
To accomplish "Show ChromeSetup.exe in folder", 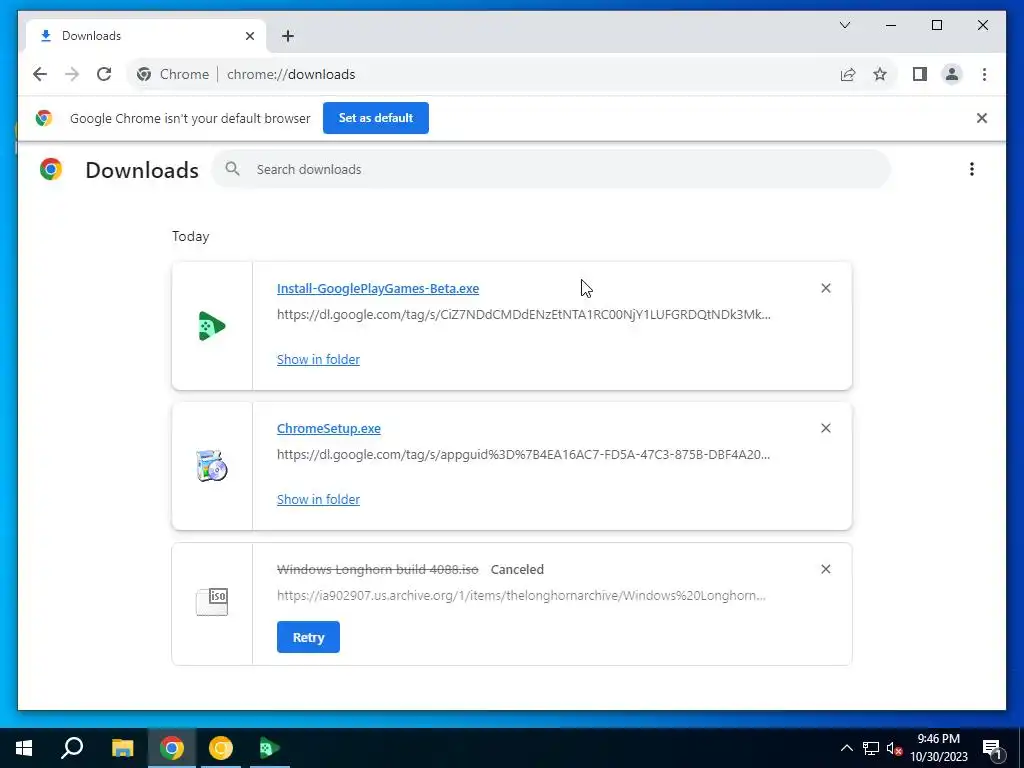I will click(x=318, y=499).
